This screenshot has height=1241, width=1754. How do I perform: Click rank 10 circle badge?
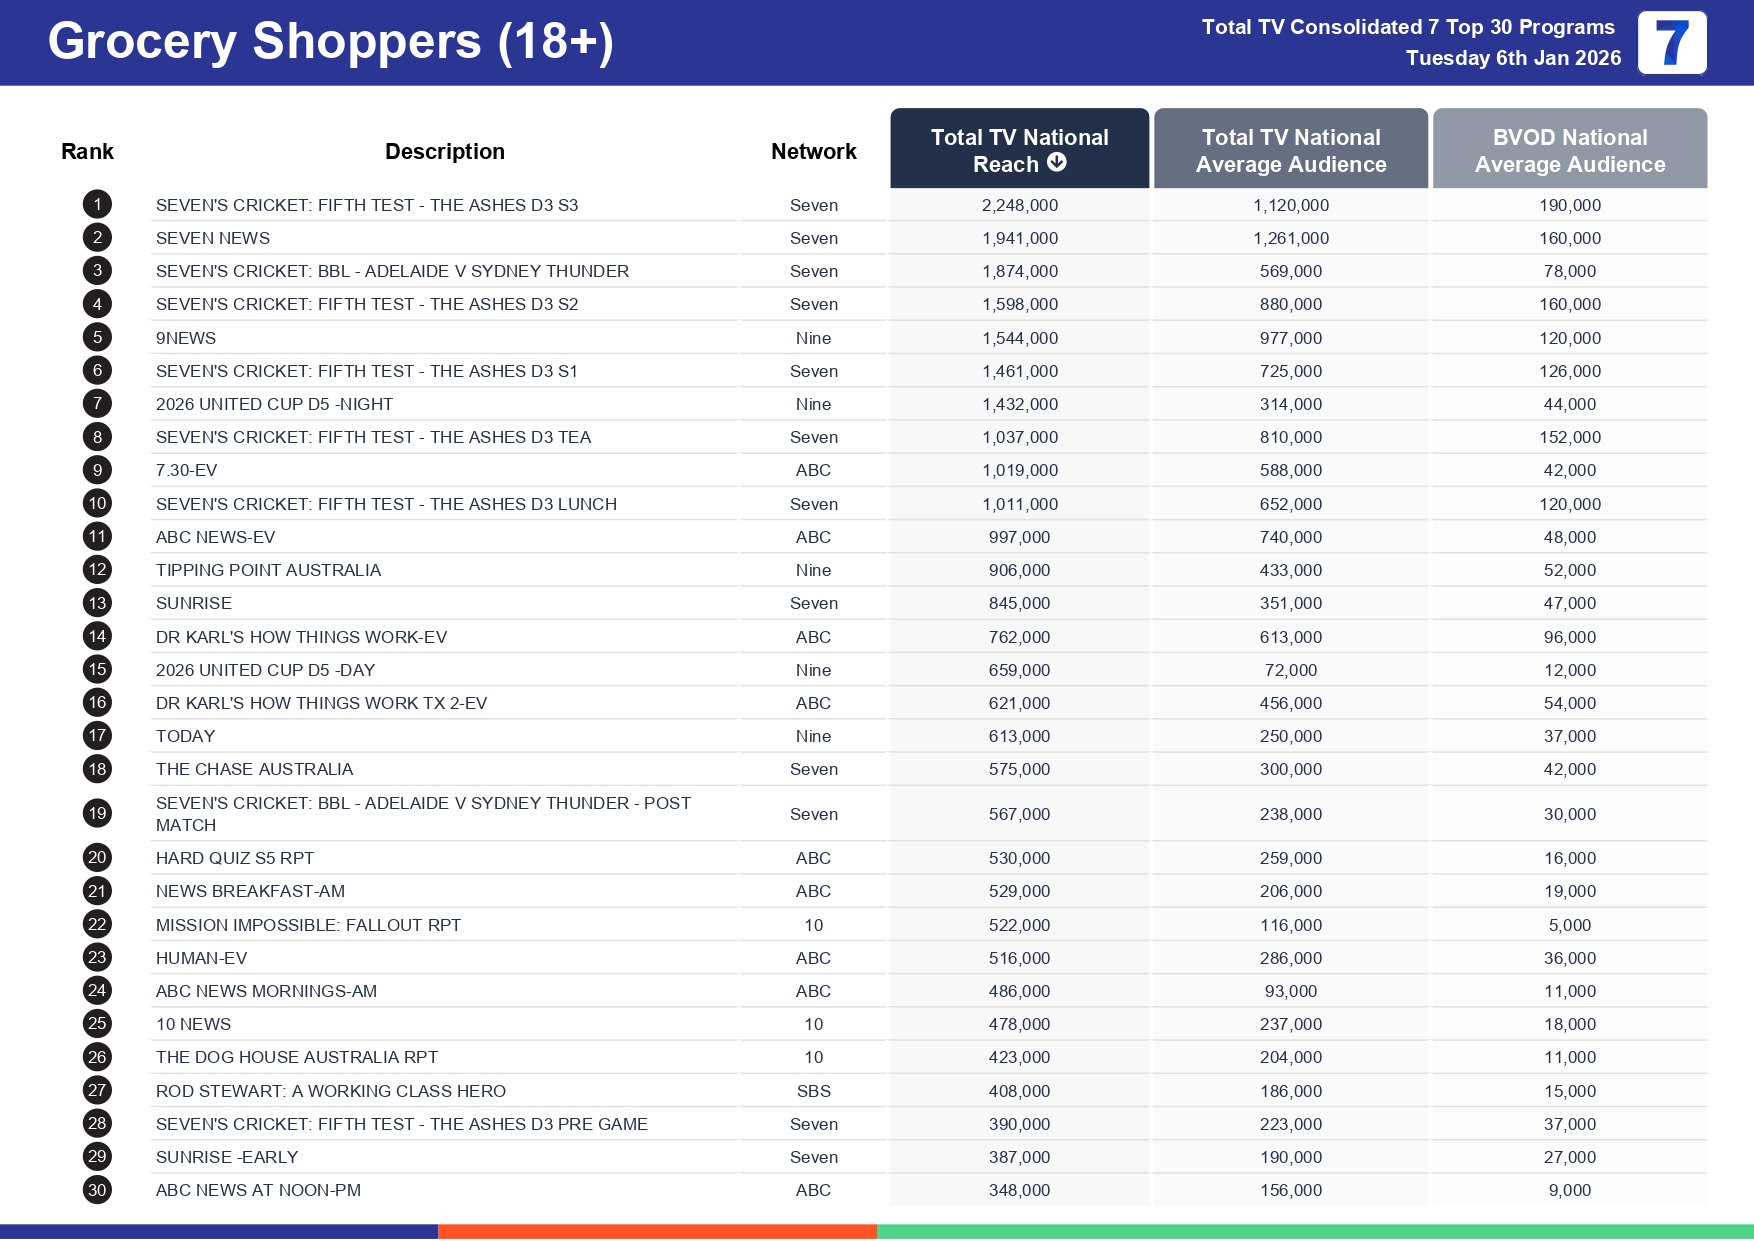tap(97, 504)
